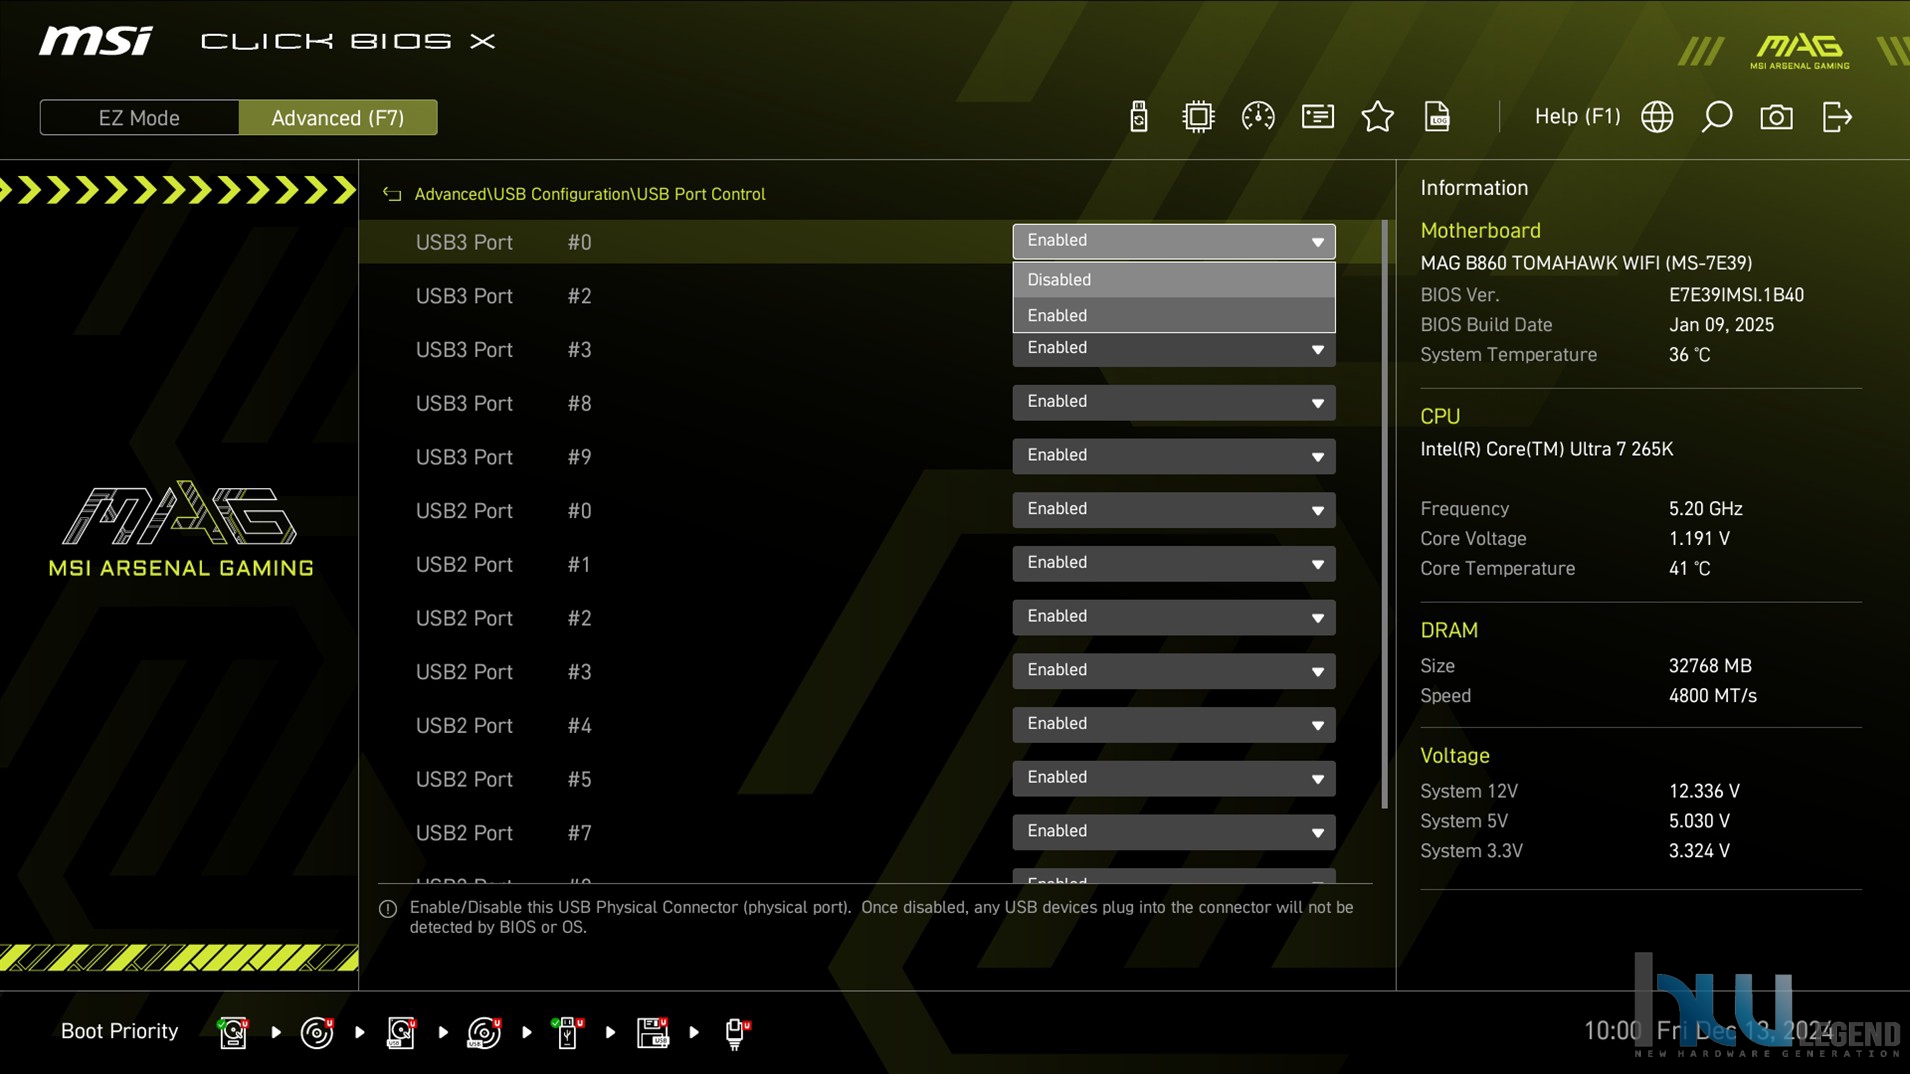Screen dimensions: 1910x1074
Task: Select the optical disc boot device icon
Action: tap(317, 1032)
